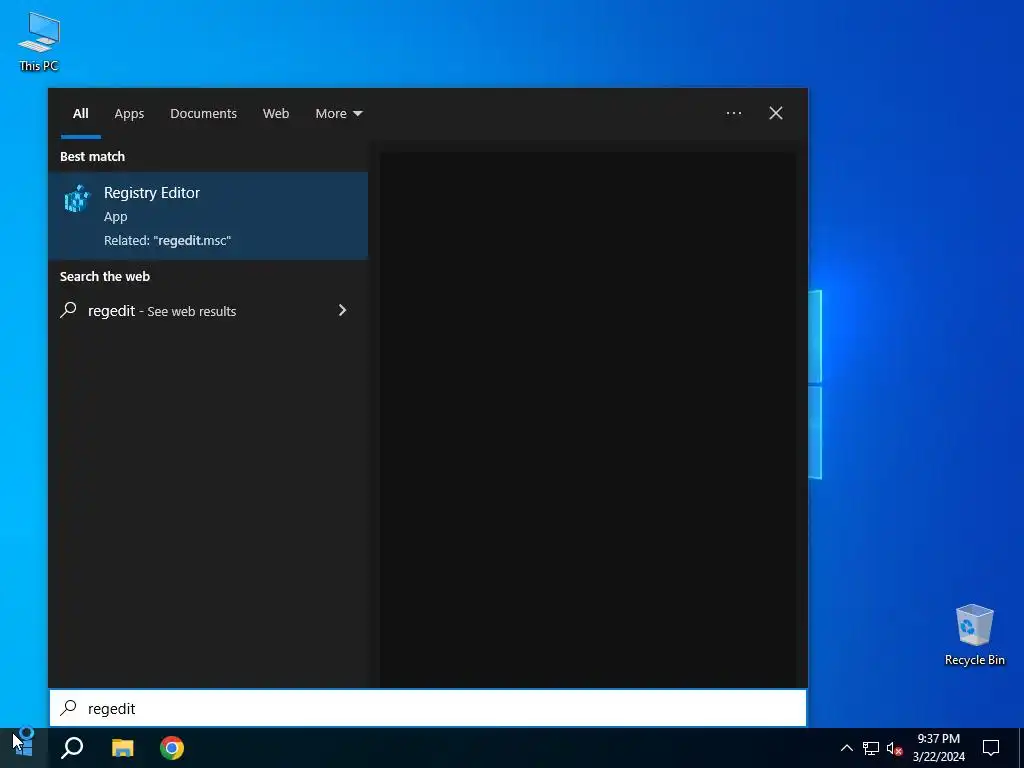
Task: Click the Related "regedit.msc" text
Action: 167,240
